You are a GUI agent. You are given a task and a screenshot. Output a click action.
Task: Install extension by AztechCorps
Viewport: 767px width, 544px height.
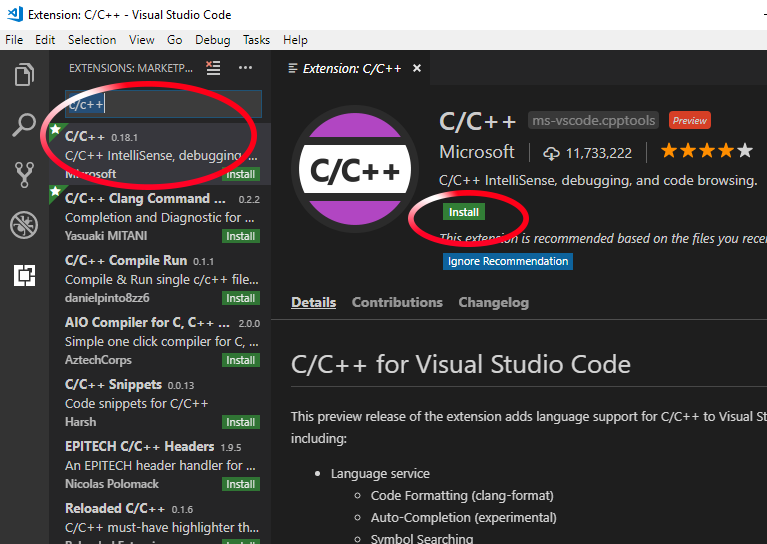pos(241,361)
